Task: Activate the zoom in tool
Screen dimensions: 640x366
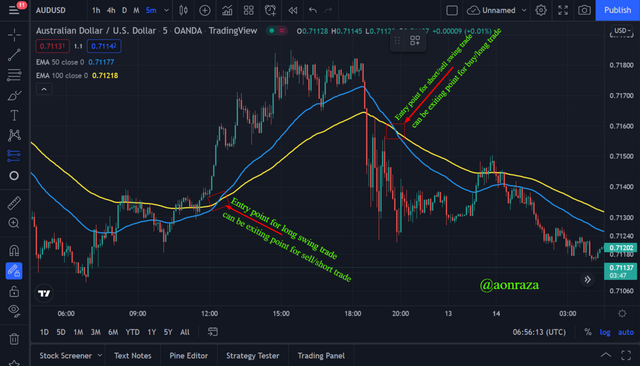Action: coord(14,223)
